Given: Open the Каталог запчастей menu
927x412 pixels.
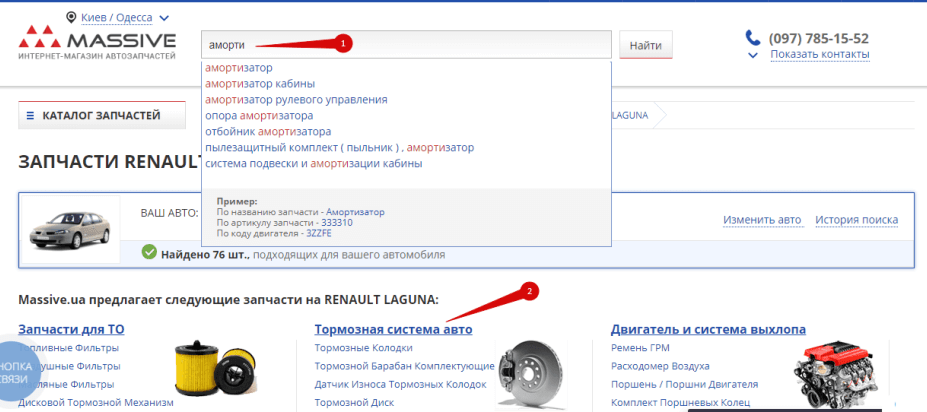Looking at the screenshot, I should [x=102, y=116].
